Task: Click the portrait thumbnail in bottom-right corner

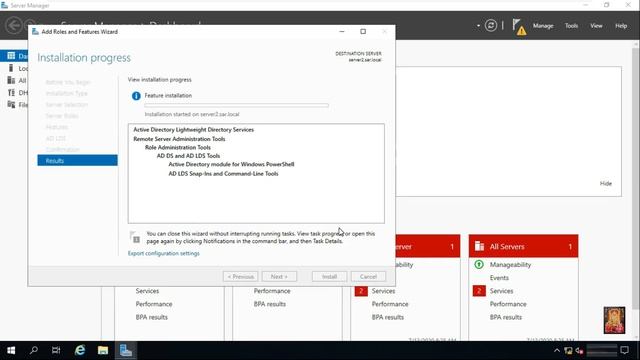Action: tap(614, 320)
